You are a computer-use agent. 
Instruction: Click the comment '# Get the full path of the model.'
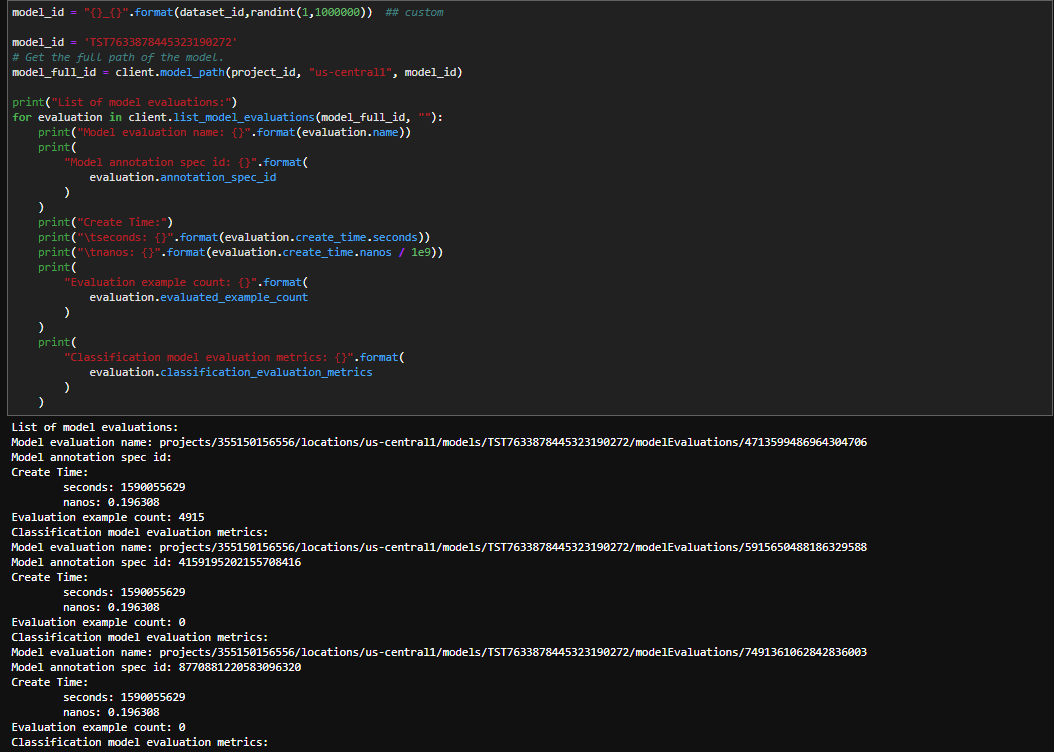click(x=118, y=57)
